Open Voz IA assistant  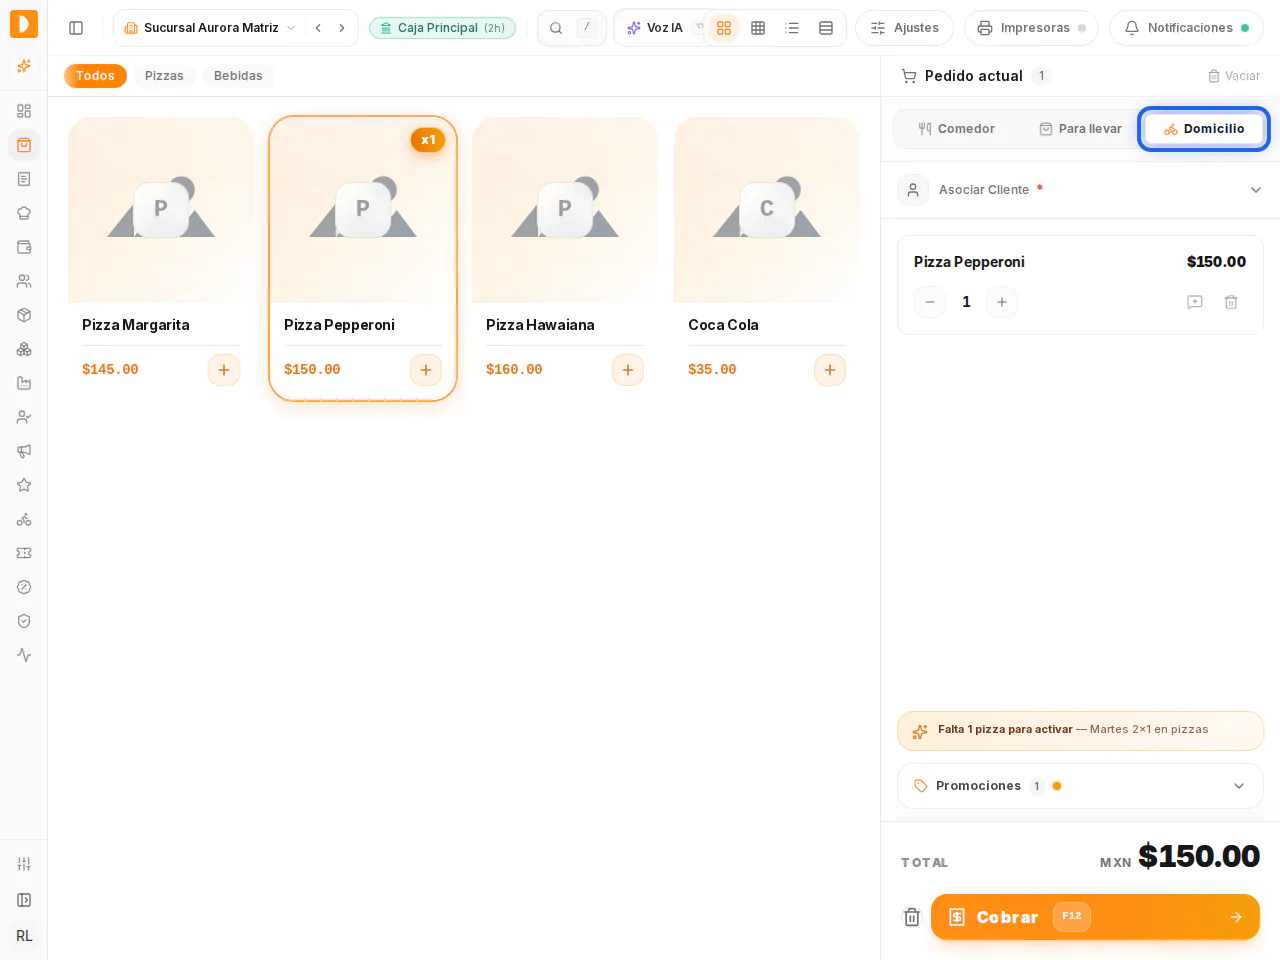pyautogui.click(x=655, y=28)
